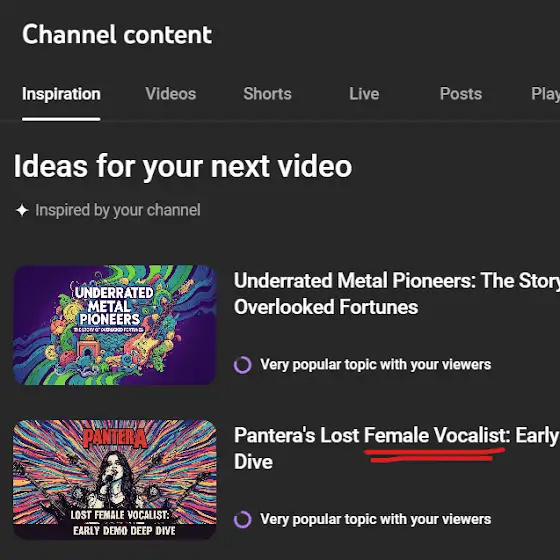Click the Inspired by your channel label
The width and height of the screenshot is (560, 560).
(118, 210)
